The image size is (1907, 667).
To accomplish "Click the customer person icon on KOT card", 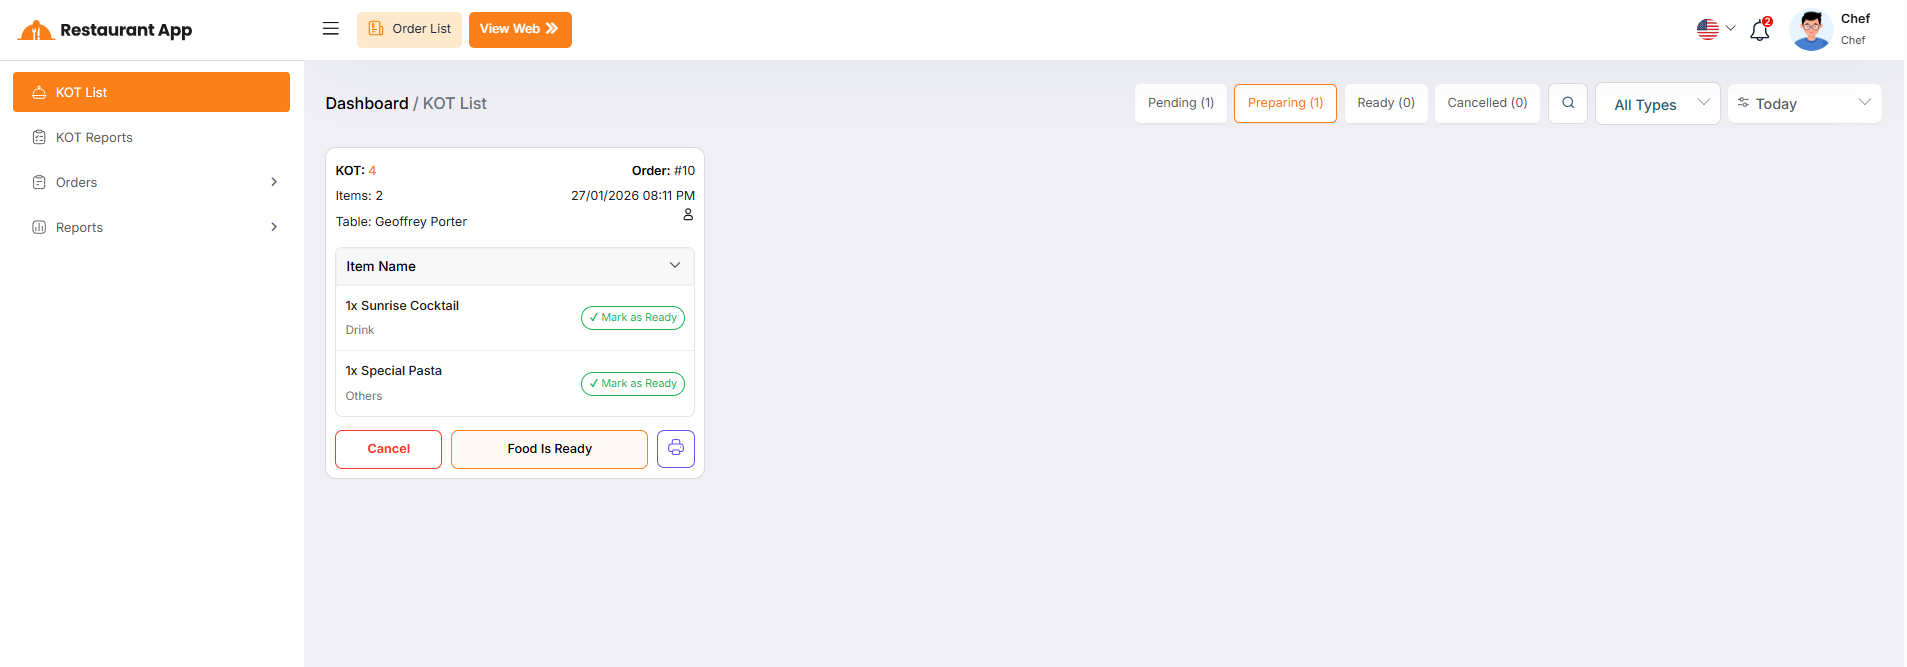I will (x=688, y=215).
